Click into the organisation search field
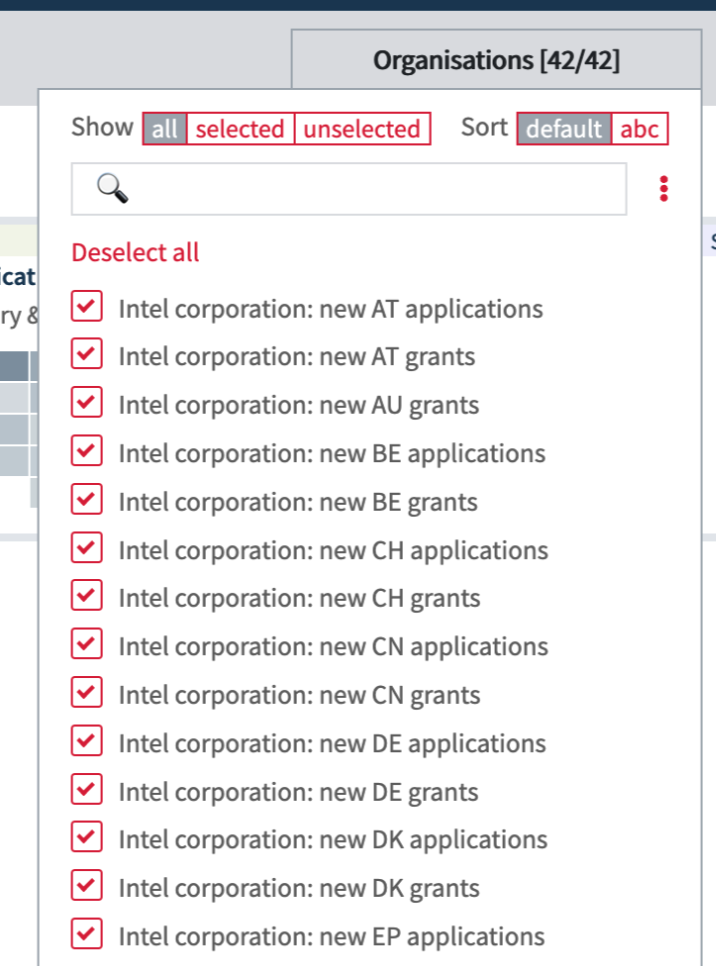Screen dimensions: 716x966 coord(349,189)
